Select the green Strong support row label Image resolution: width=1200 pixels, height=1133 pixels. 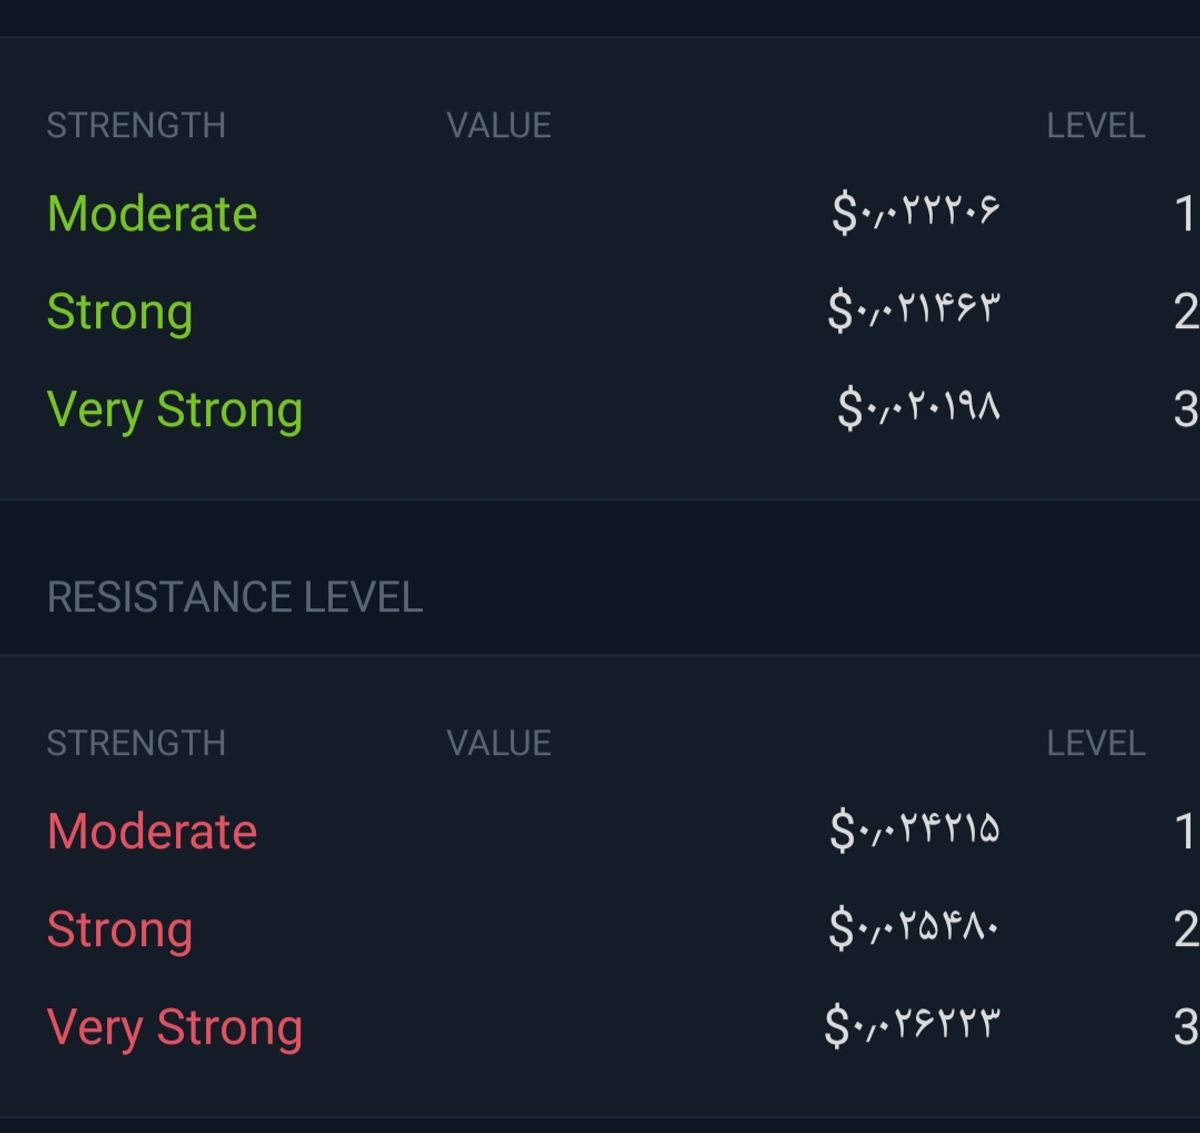coord(120,312)
